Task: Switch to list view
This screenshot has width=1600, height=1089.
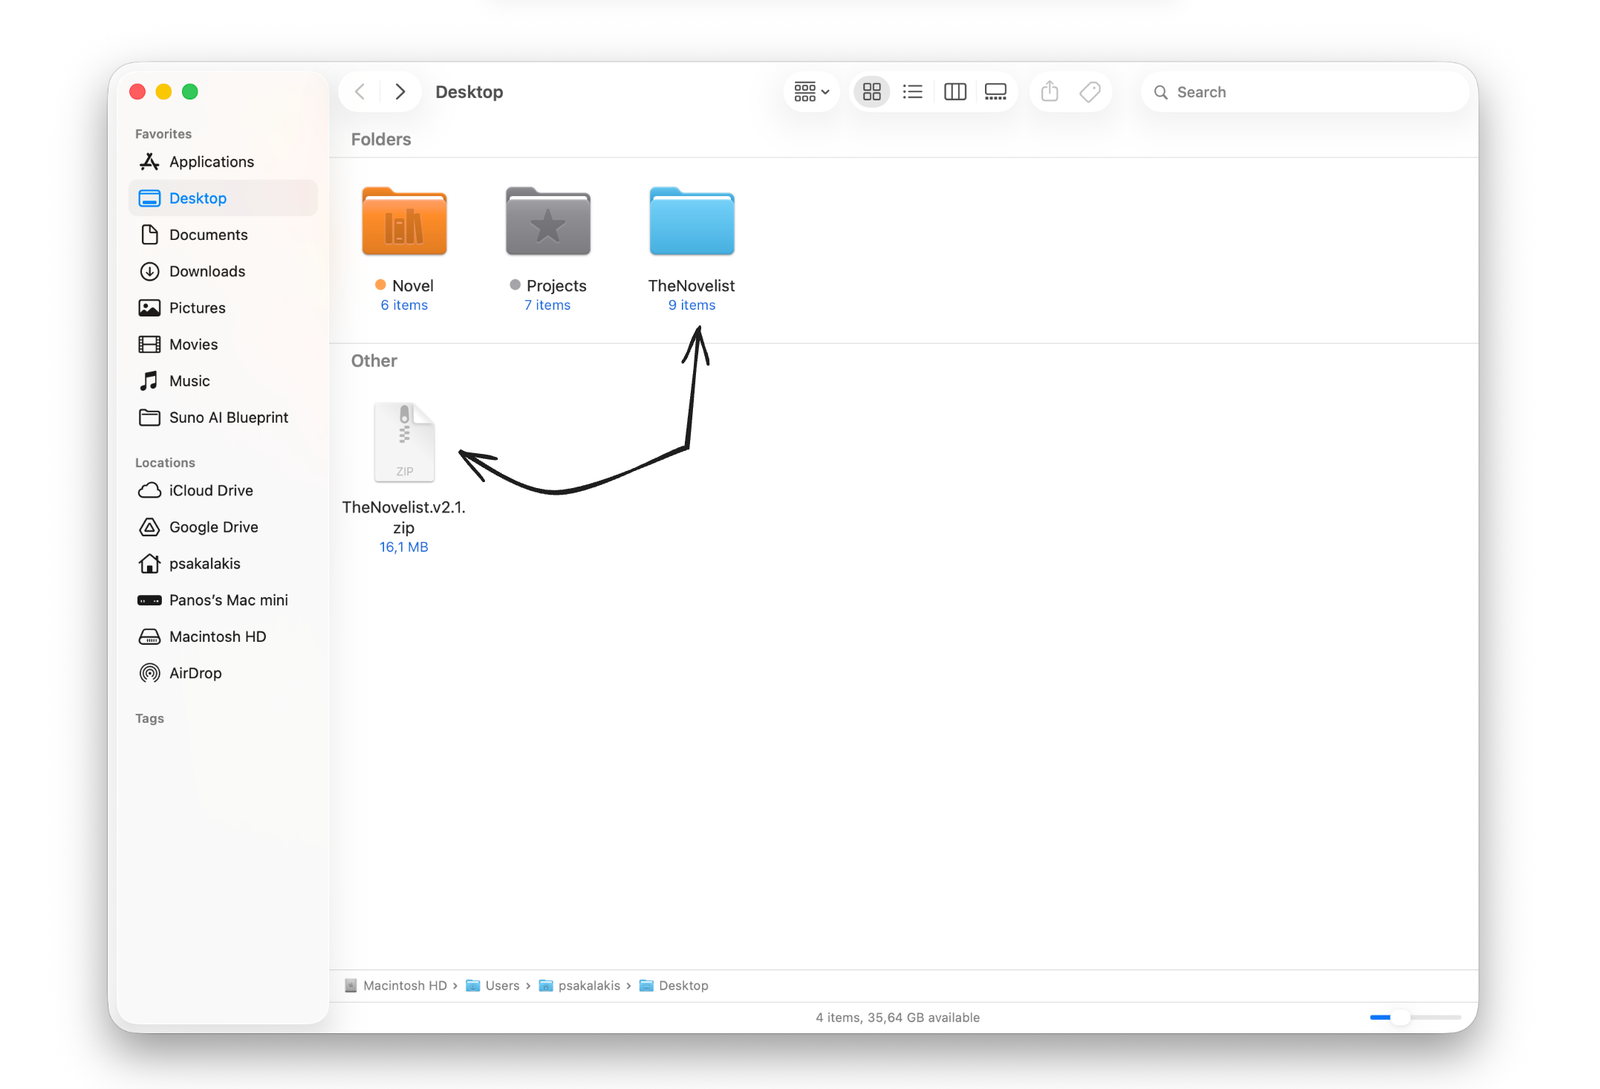Action: pos(913,92)
